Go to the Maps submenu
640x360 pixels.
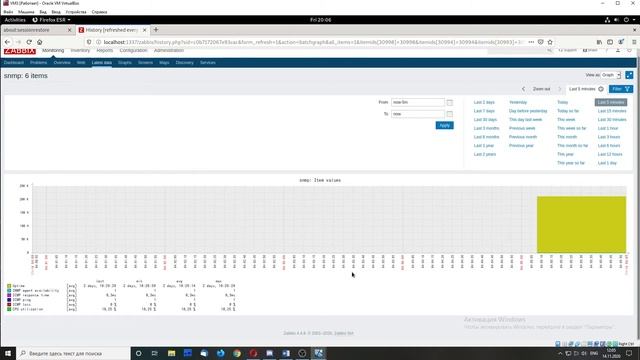[x=164, y=63]
